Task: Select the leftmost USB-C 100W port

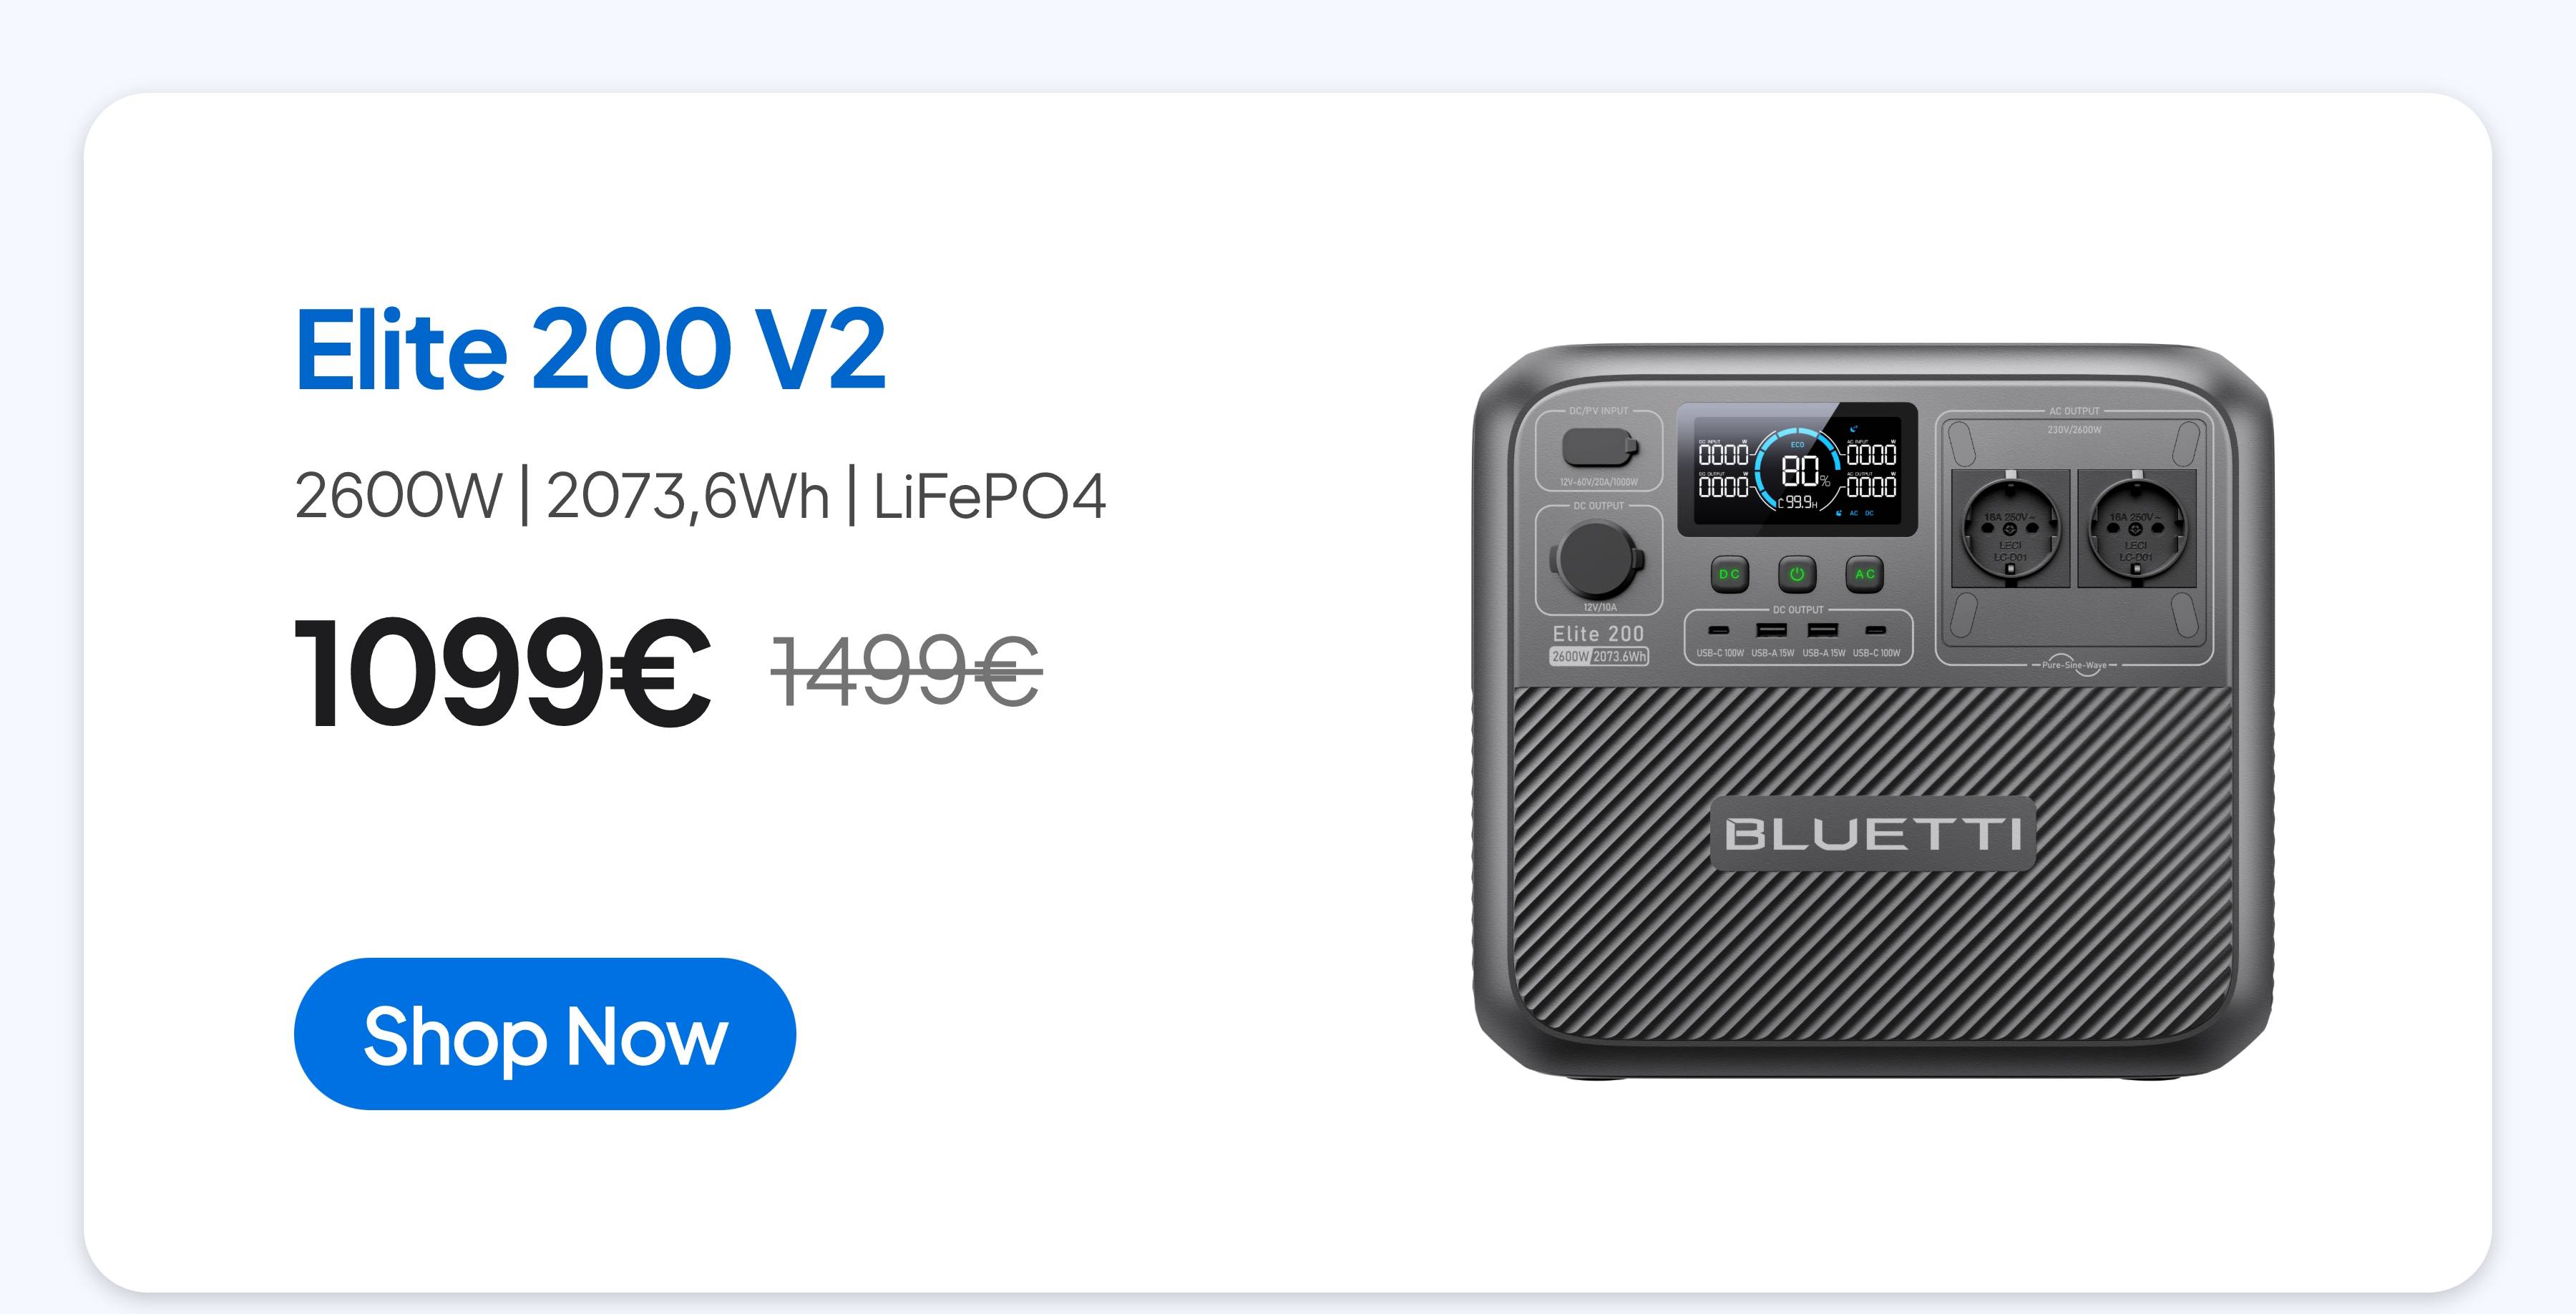Action: pos(1718,631)
